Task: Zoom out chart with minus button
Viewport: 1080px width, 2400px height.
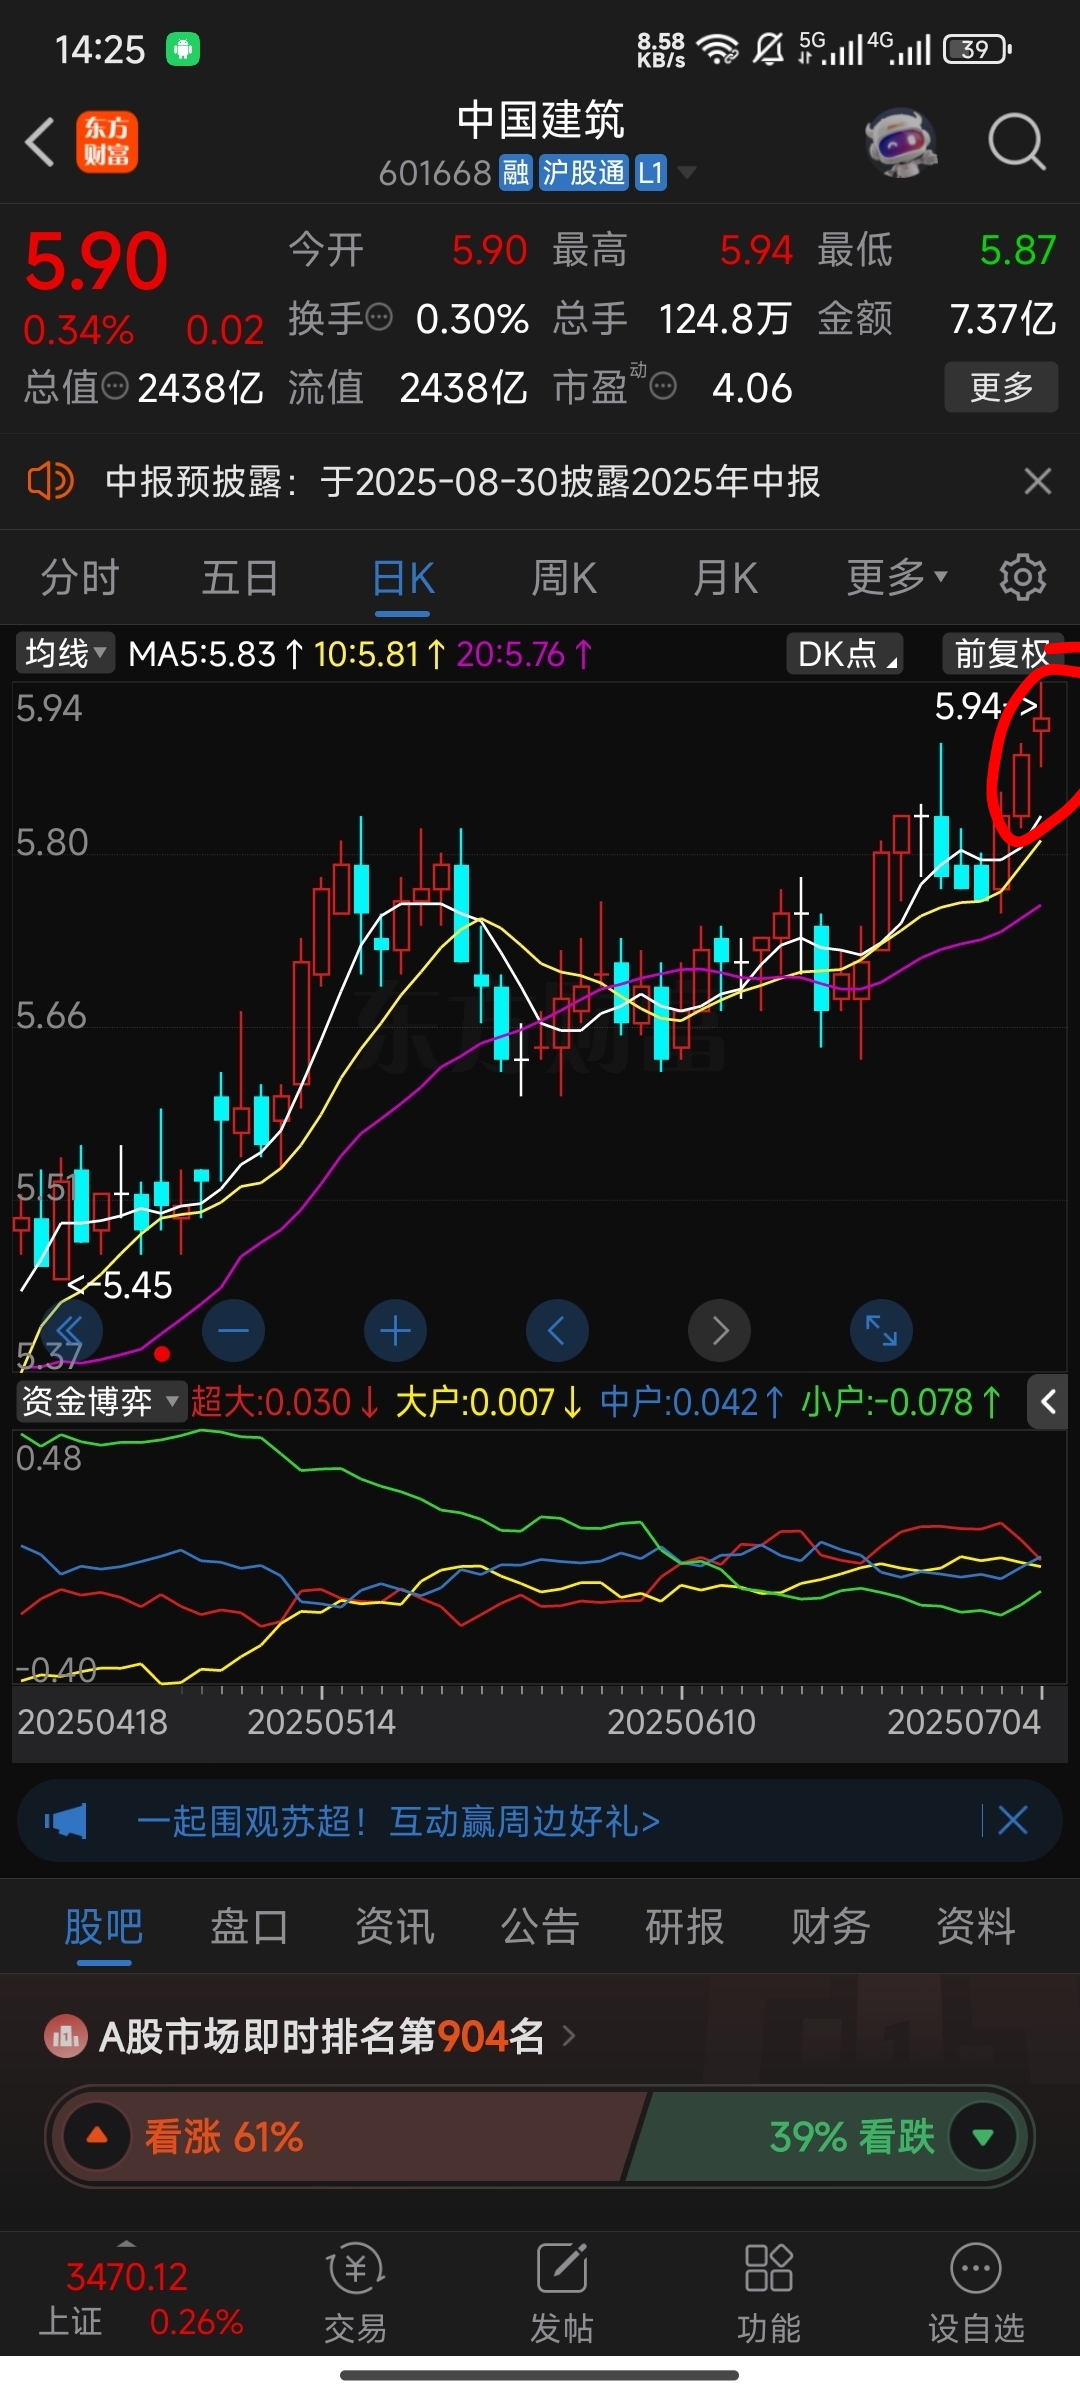Action: coord(233,1330)
